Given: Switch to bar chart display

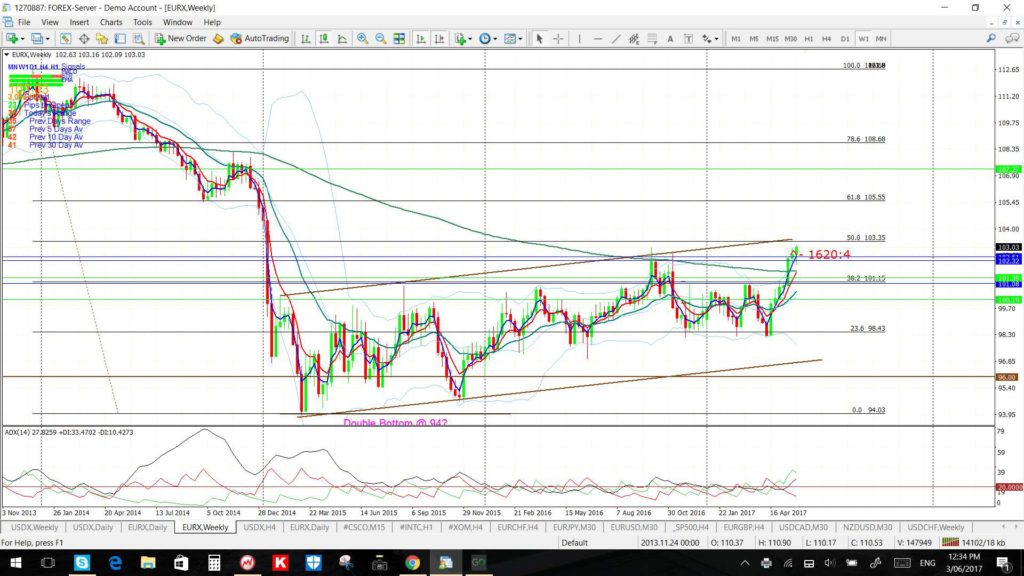Looking at the screenshot, I should [305, 39].
